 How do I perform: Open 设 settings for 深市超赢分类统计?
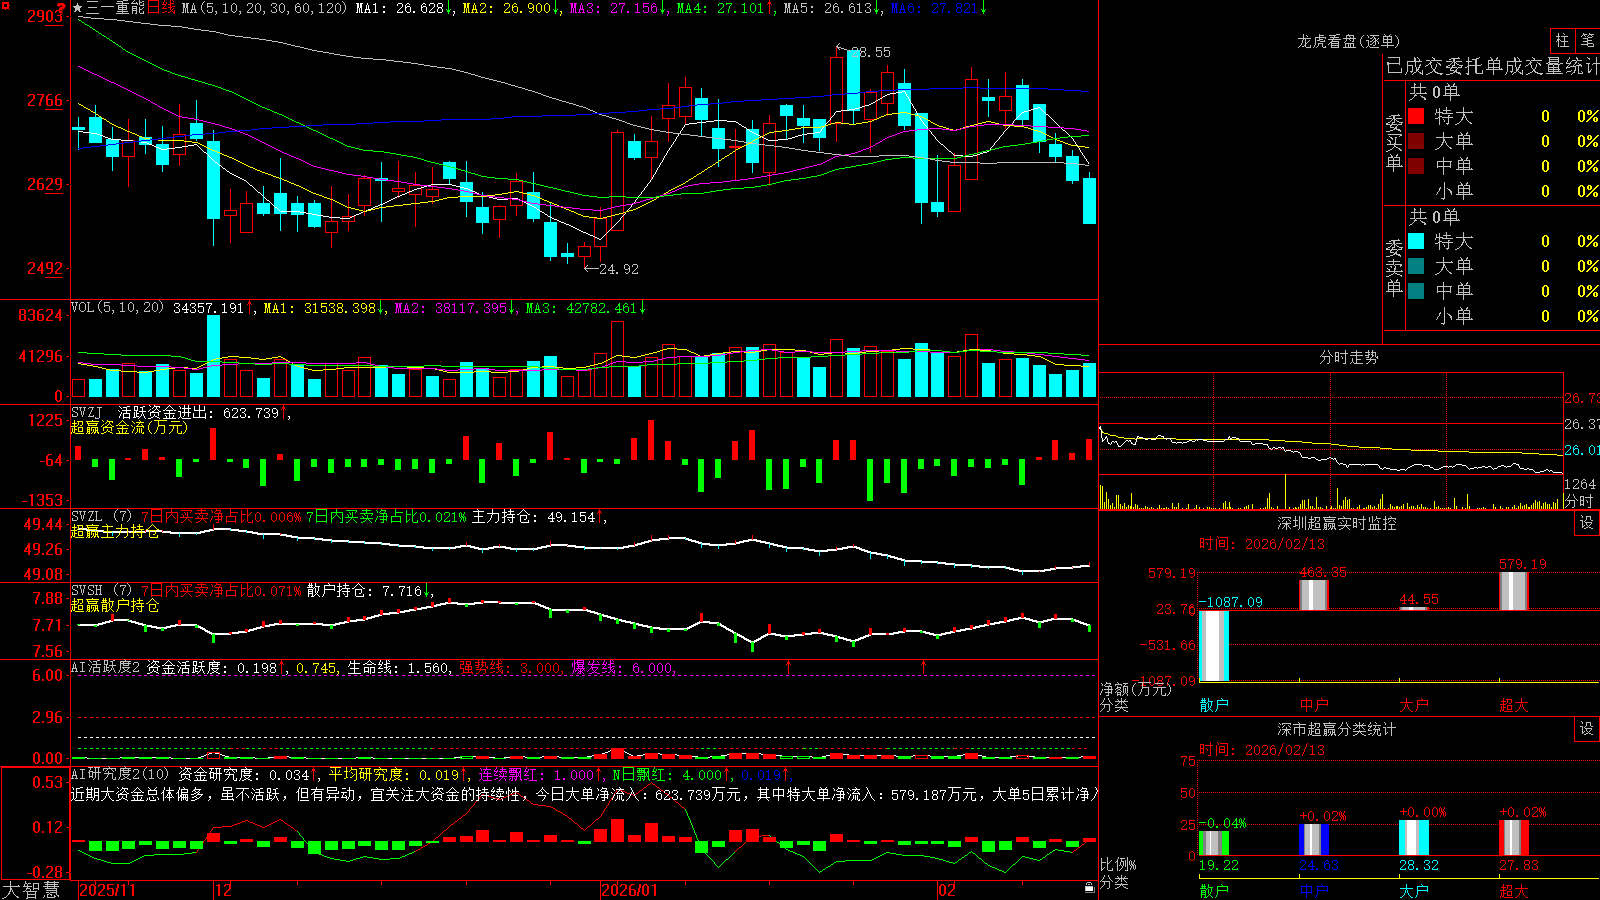1586,729
